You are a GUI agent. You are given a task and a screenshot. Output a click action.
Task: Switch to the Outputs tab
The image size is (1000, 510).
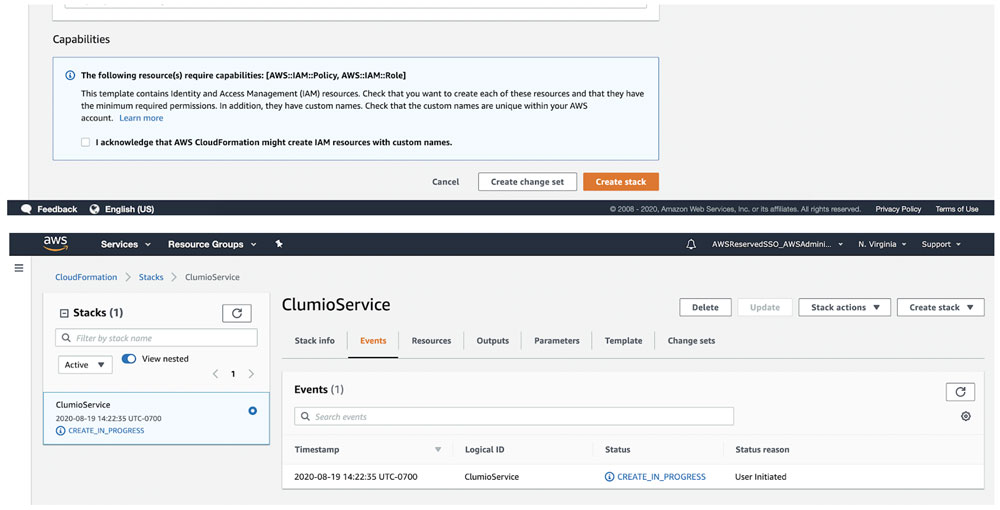(x=492, y=340)
